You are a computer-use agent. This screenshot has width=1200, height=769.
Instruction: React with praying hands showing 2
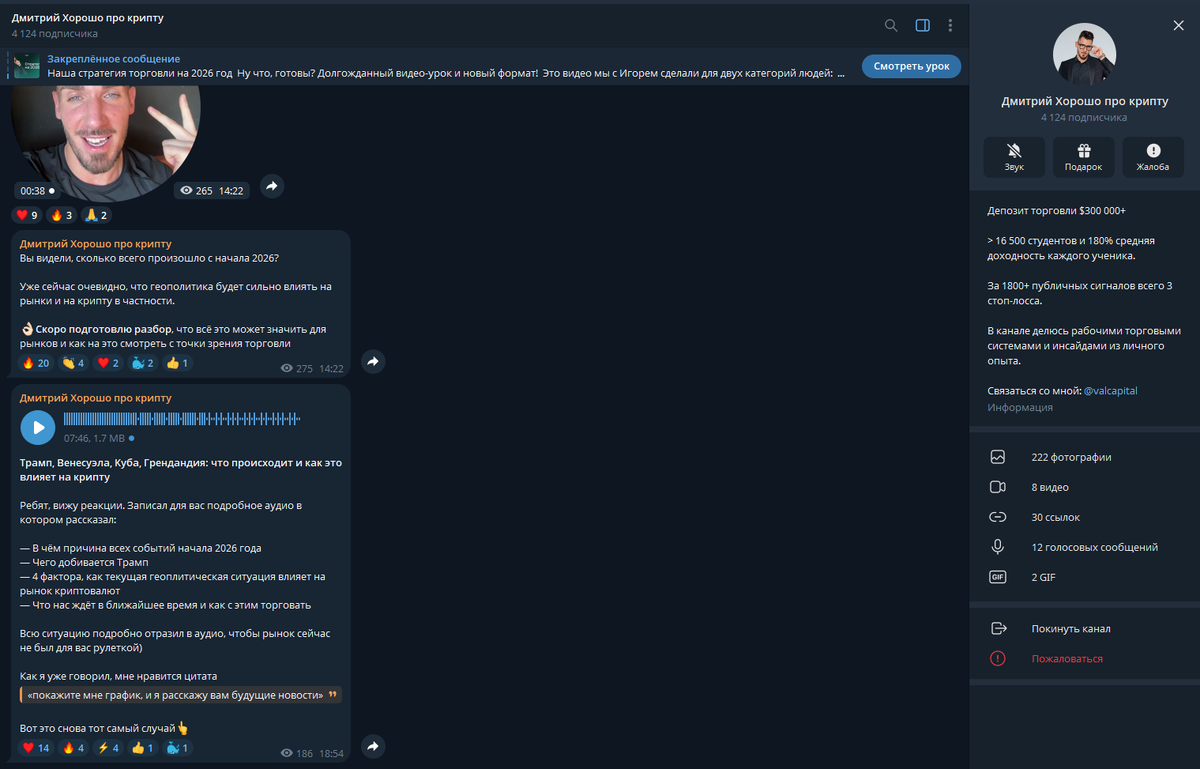coord(96,215)
